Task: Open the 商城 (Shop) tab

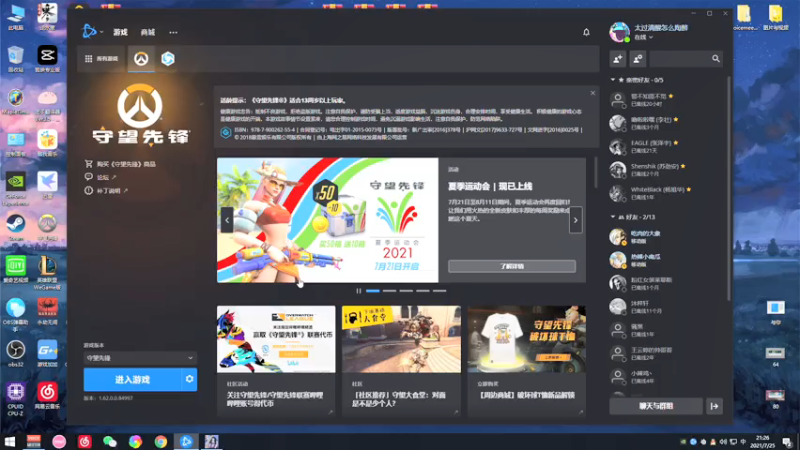Action: point(148,32)
